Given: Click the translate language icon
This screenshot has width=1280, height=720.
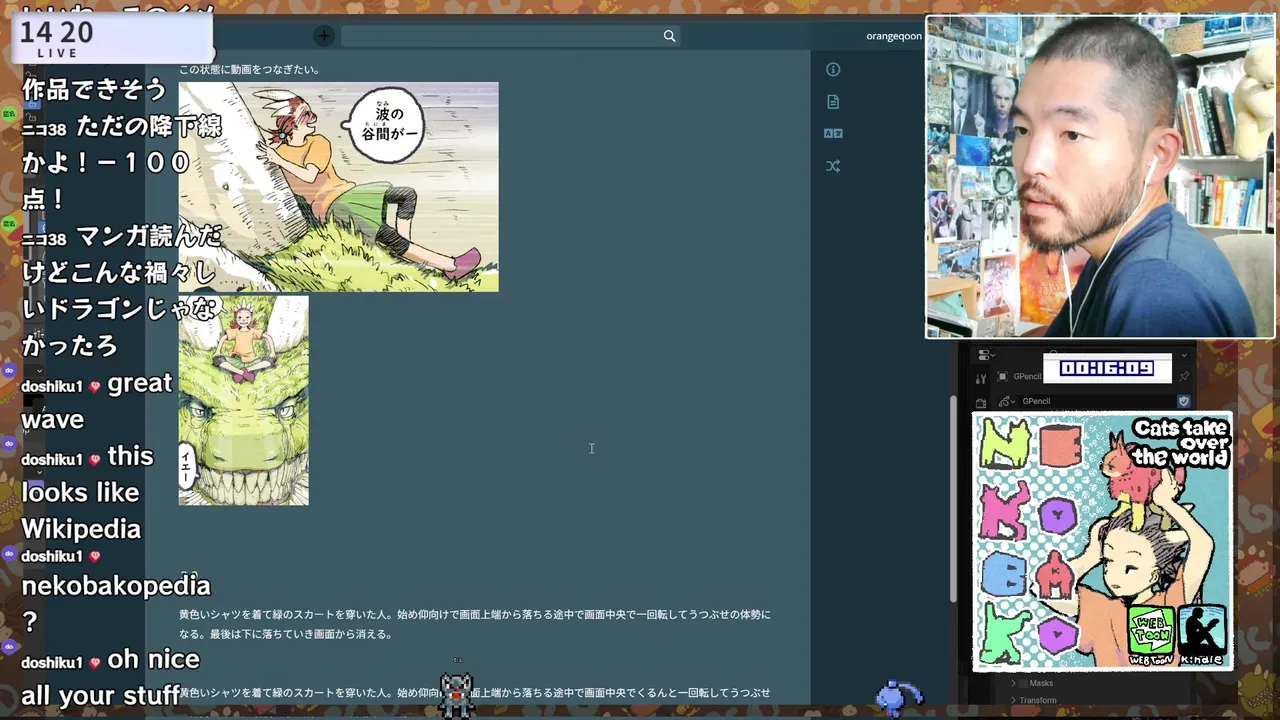Looking at the screenshot, I should [833, 133].
